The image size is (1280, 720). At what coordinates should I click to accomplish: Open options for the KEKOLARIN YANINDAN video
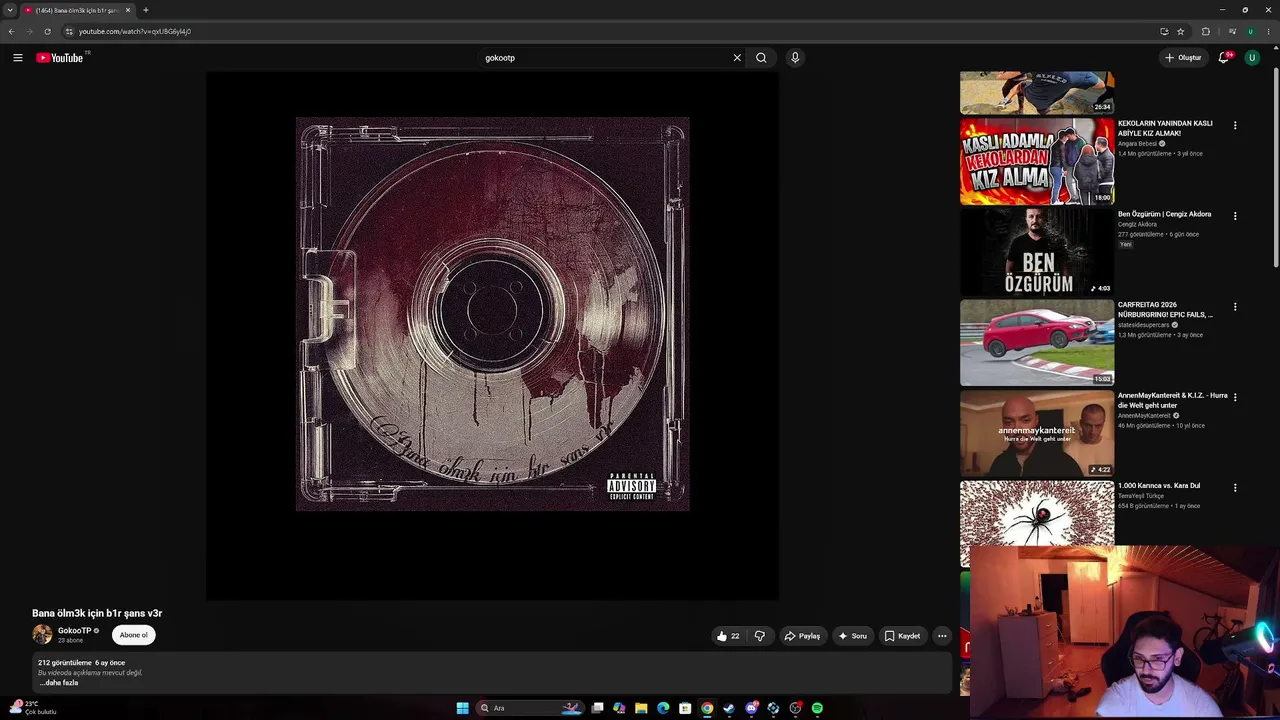click(x=1235, y=126)
